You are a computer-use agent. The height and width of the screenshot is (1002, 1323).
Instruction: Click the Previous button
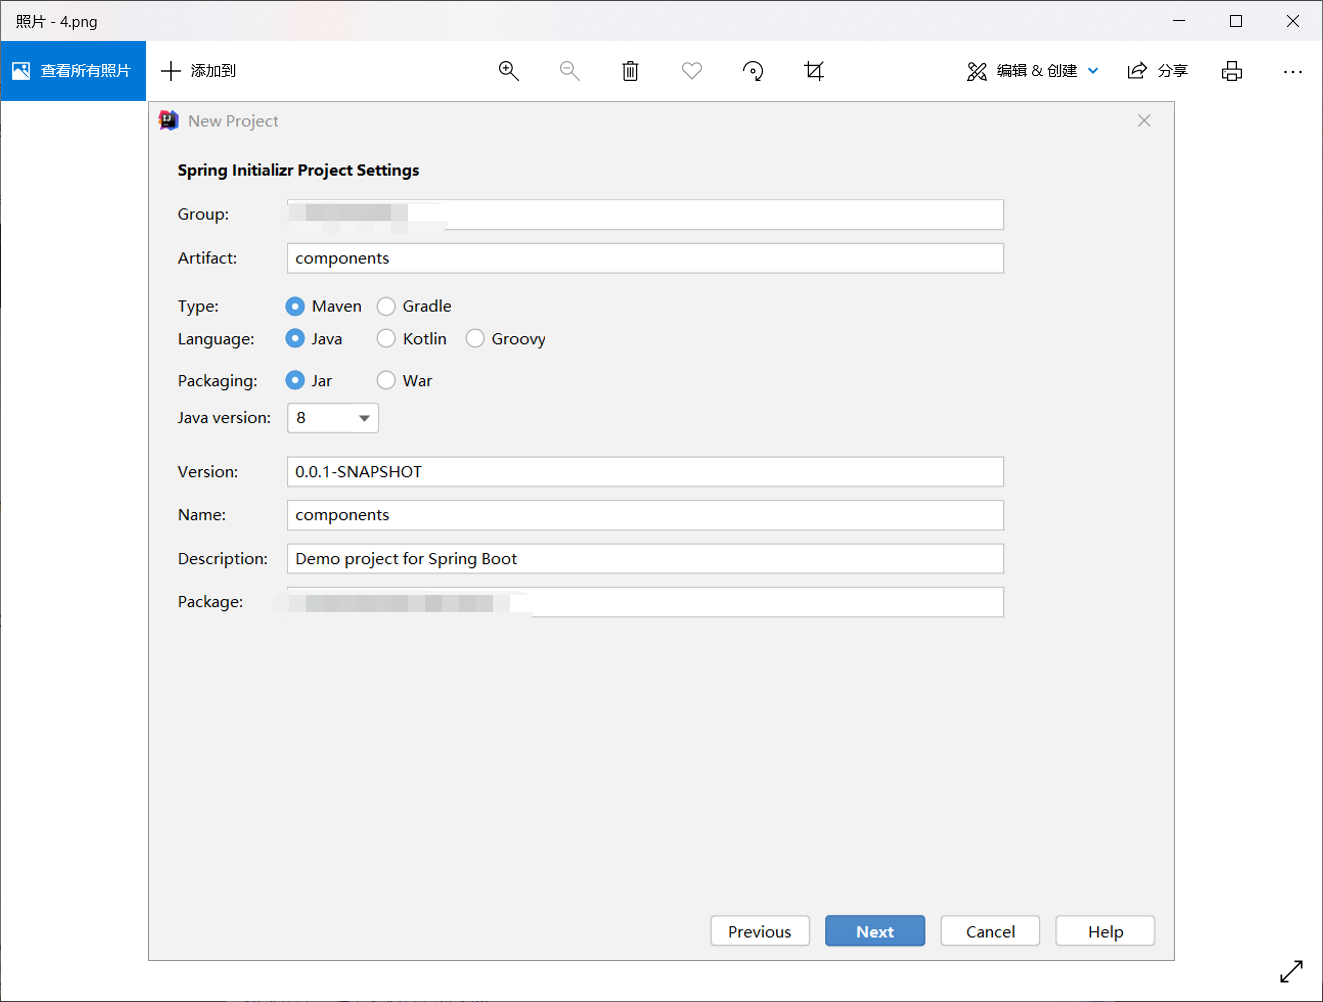[760, 931]
